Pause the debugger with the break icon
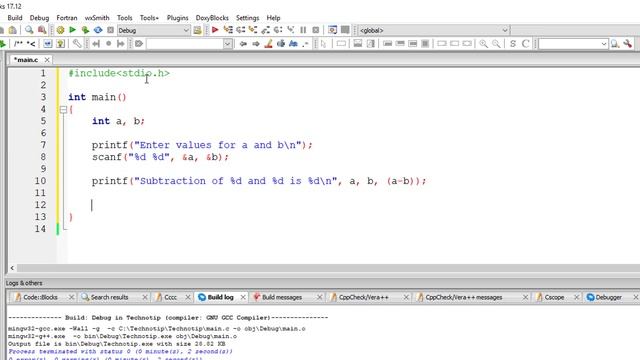This screenshot has height=360, width=640. (x=303, y=30)
